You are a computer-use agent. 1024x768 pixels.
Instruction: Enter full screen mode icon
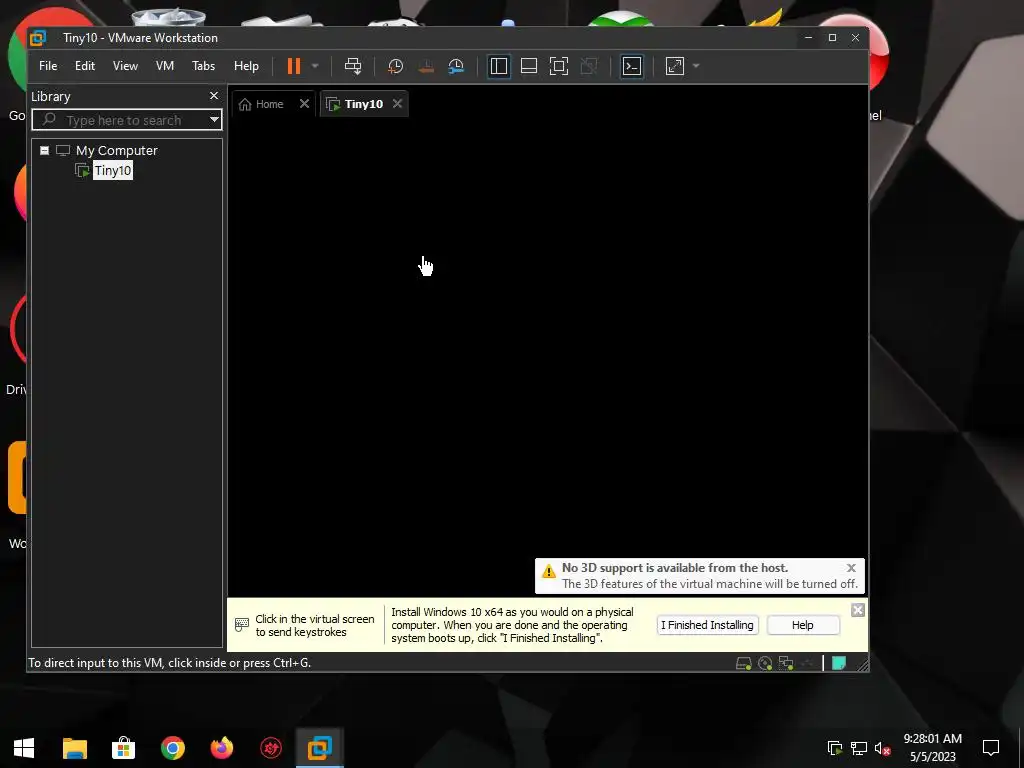coord(559,66)
